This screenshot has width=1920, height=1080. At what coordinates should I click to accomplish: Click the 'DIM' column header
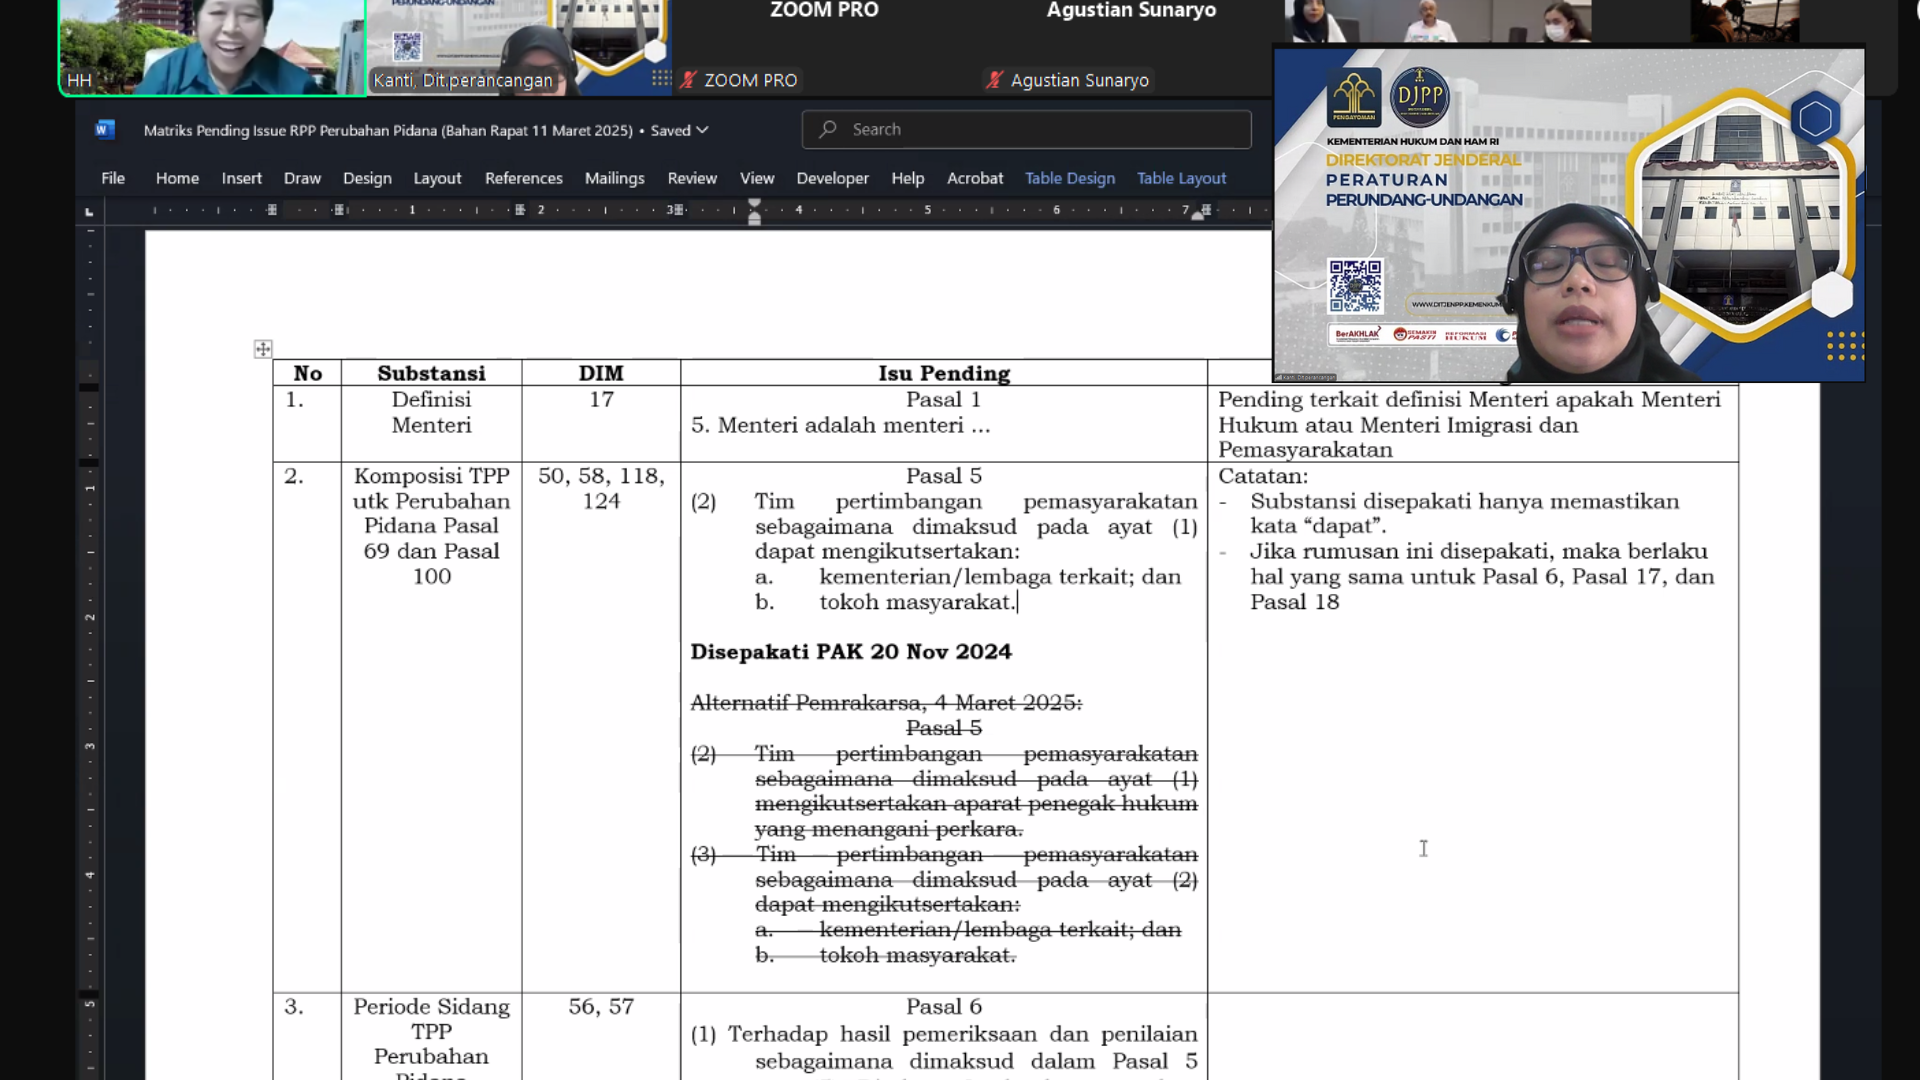[x=601, y=373]
